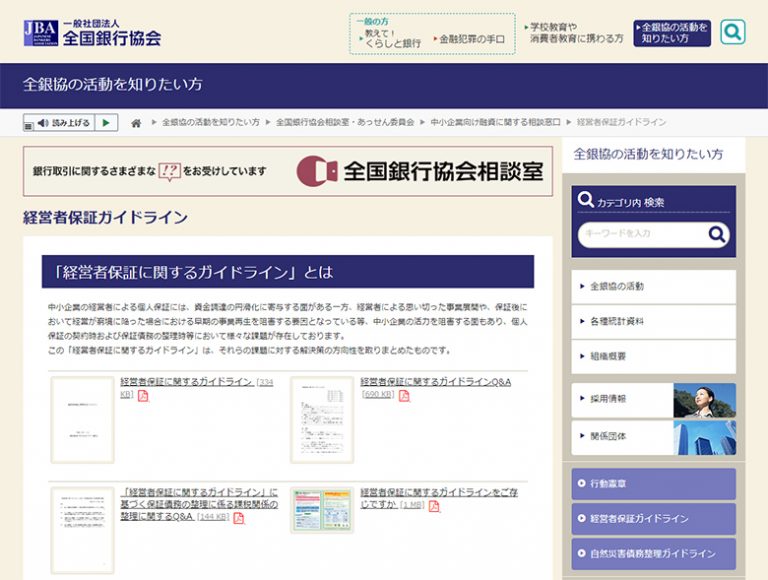Click the キーワードを入力 search field
This screenshot has height=580, width=768.
pos(641,234)
